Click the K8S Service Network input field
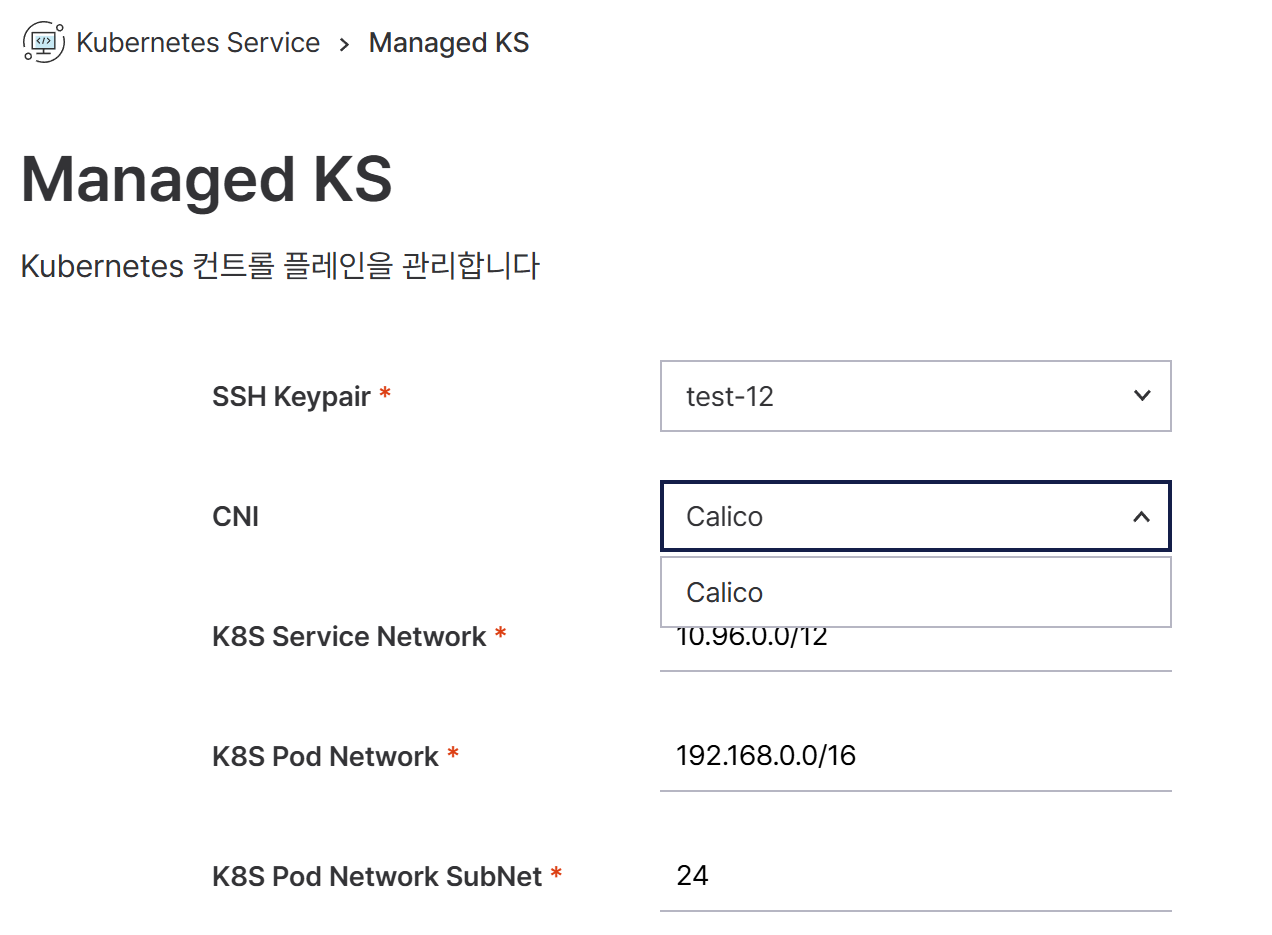1272x935 pixels. 915,645
